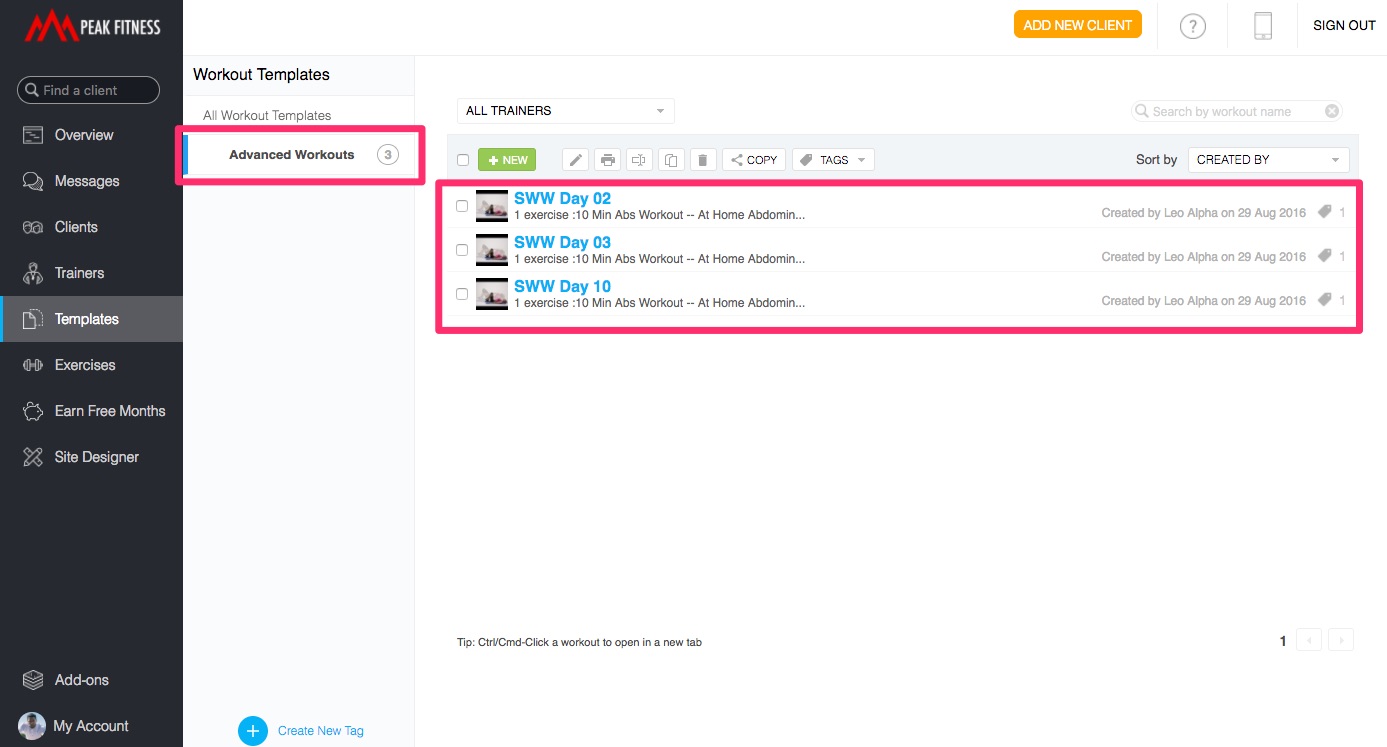Click the Add-ons stack icon
The width and height of the screenshot is (1387, 747).
pos(33,680)
